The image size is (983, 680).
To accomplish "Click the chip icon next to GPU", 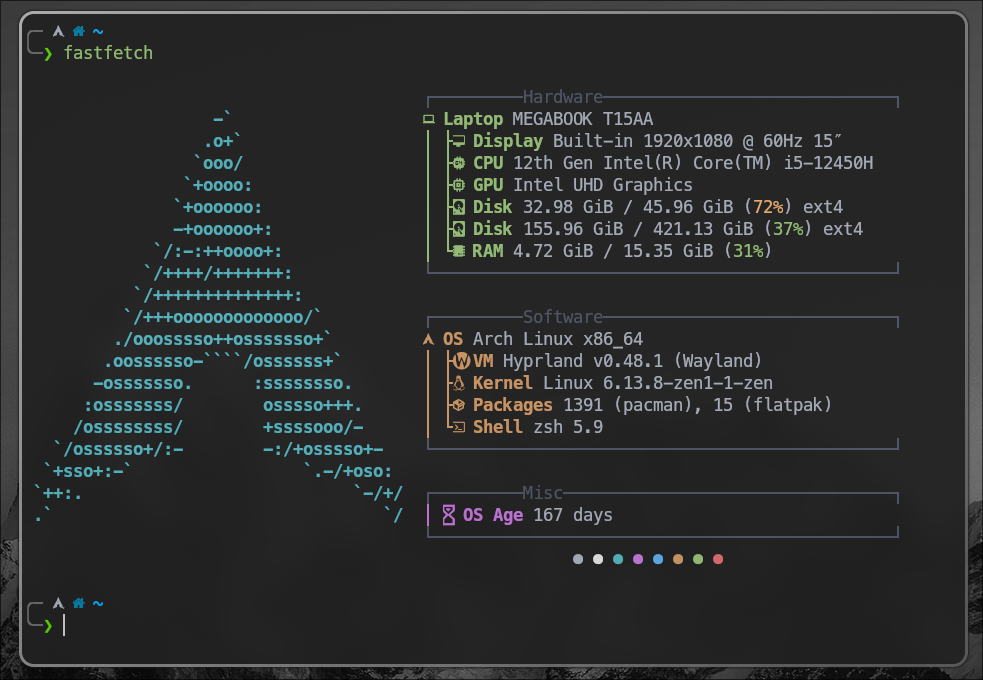I will click(x=459, y=185).
